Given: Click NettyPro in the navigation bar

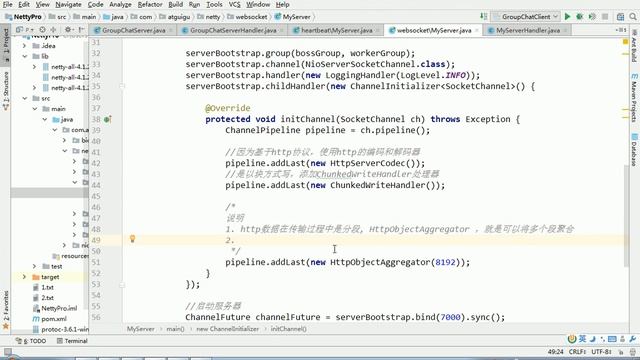Looking at the screenshot, I should [x=23, y=17].
